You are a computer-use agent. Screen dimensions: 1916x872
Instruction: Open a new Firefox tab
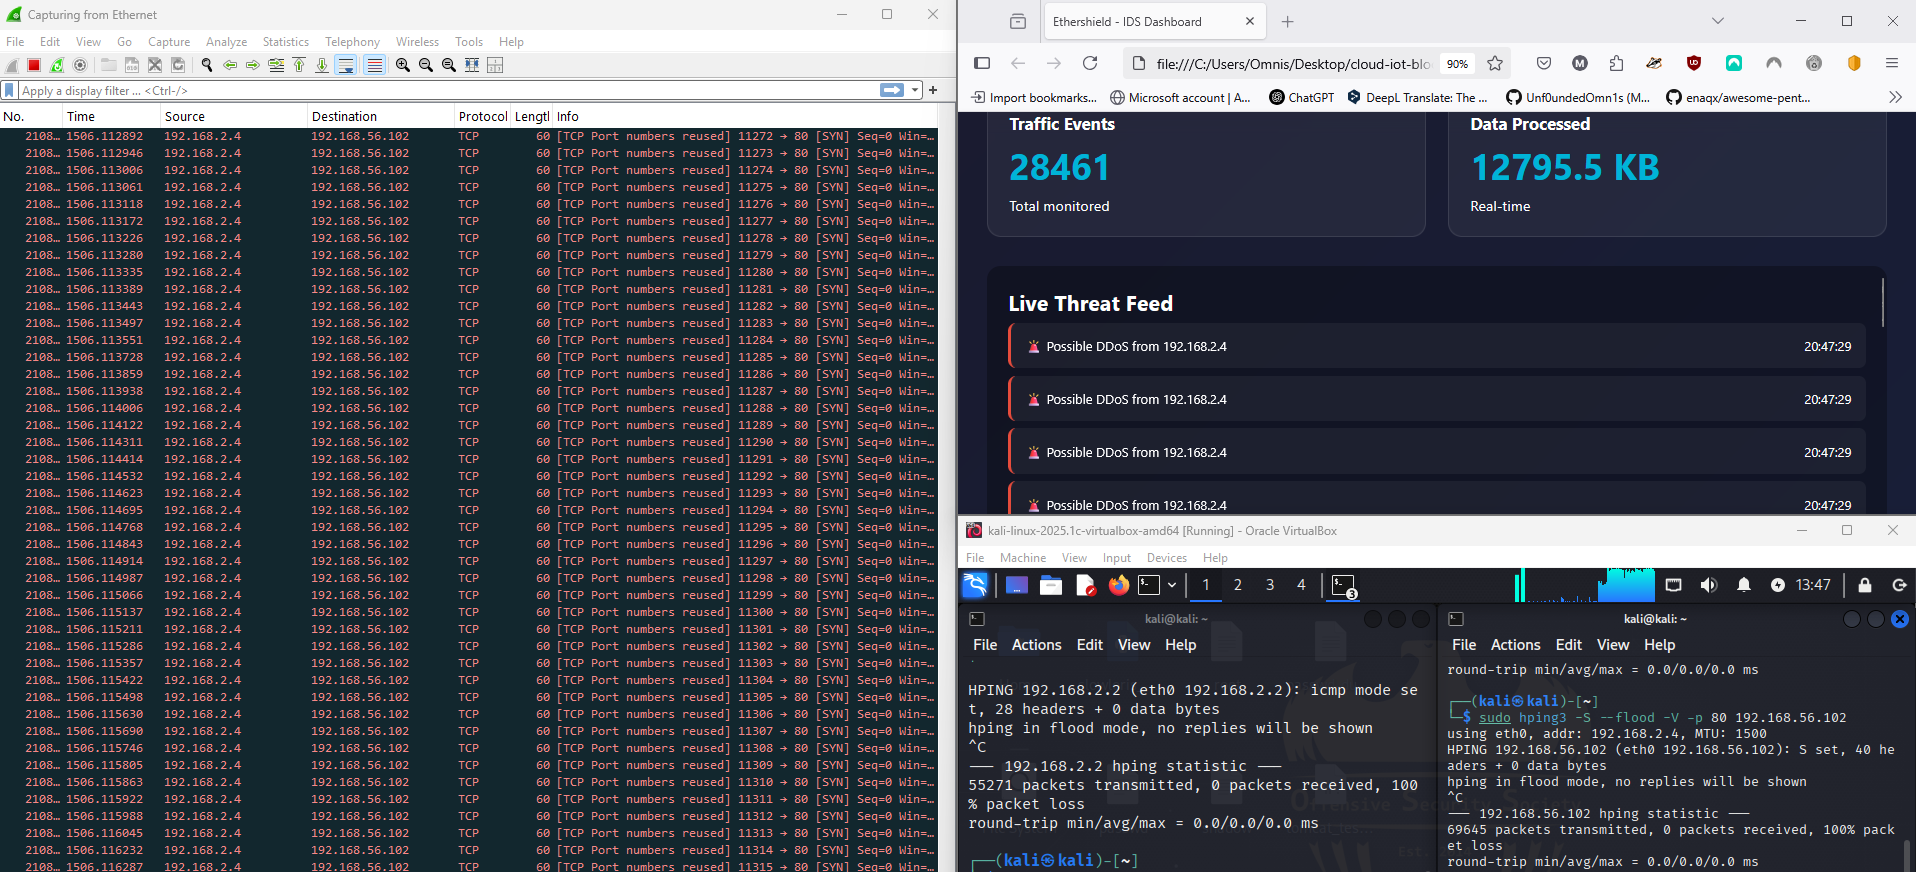pos(1288,21)
